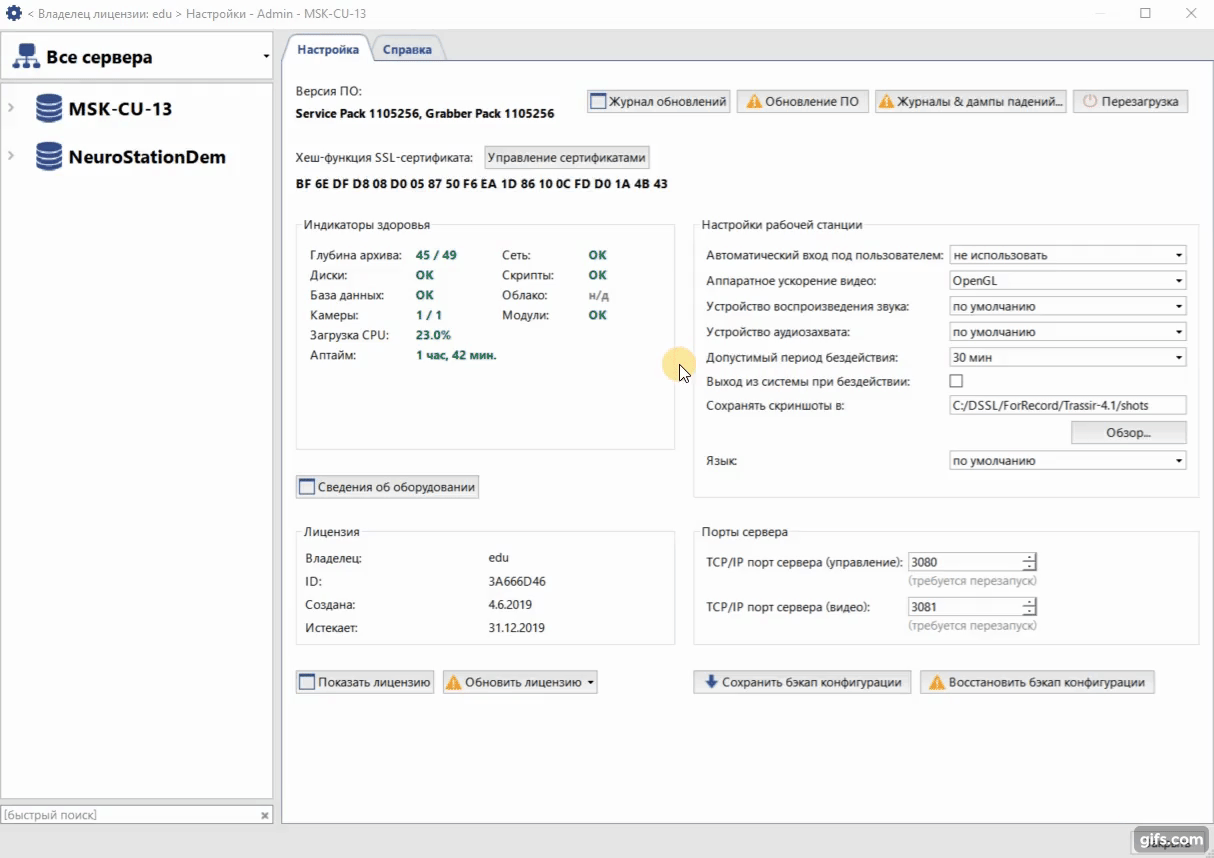
Task: Clear the quick search with x icon
Action: coord(265,816)
